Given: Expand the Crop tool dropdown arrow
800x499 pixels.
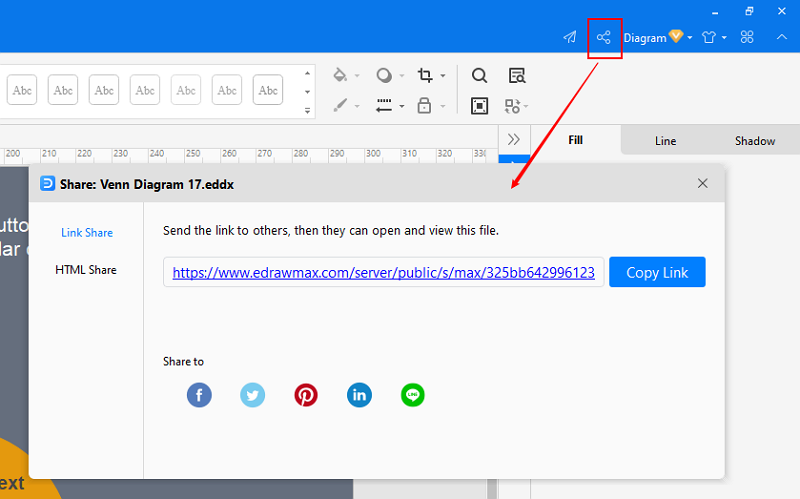Looking at the screenshot, I should (443, 76).
